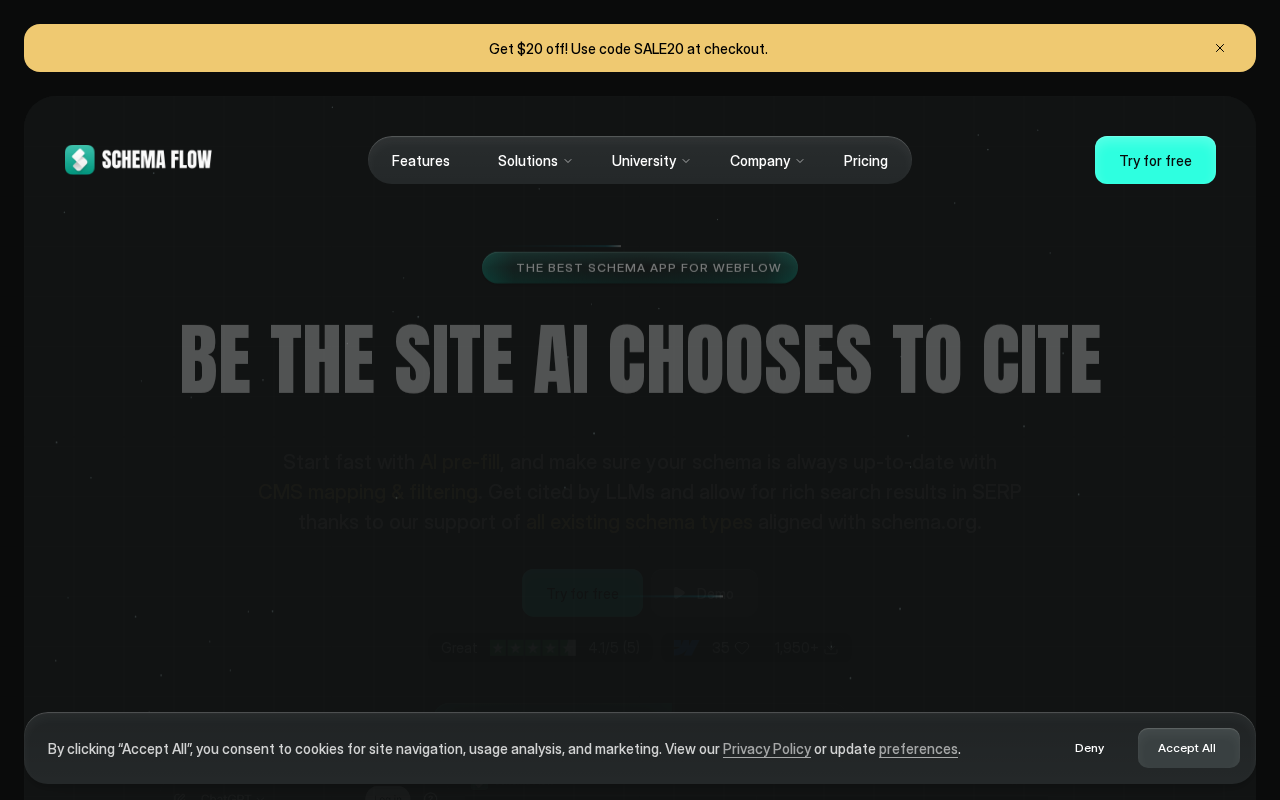Click the promo text "Get $20 off! Use code SALE20 at checkout."

628,48
